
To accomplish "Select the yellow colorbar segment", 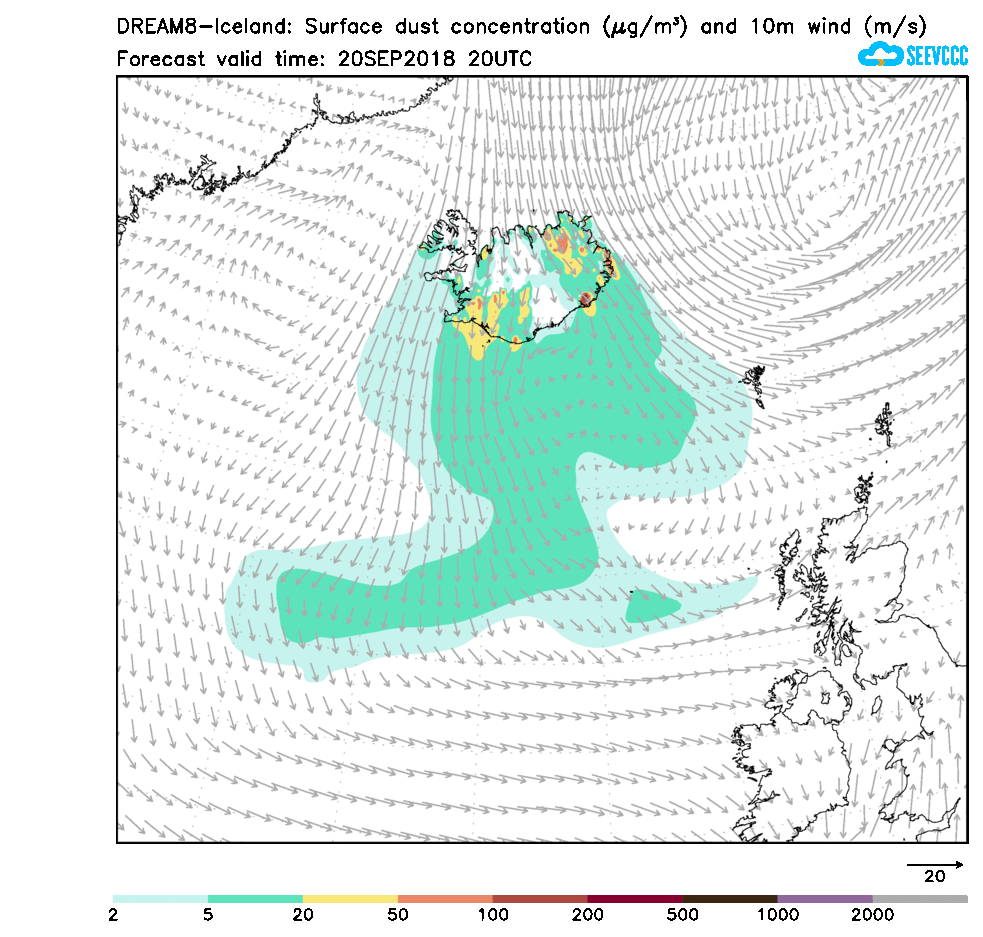I will tap(350, 899).
